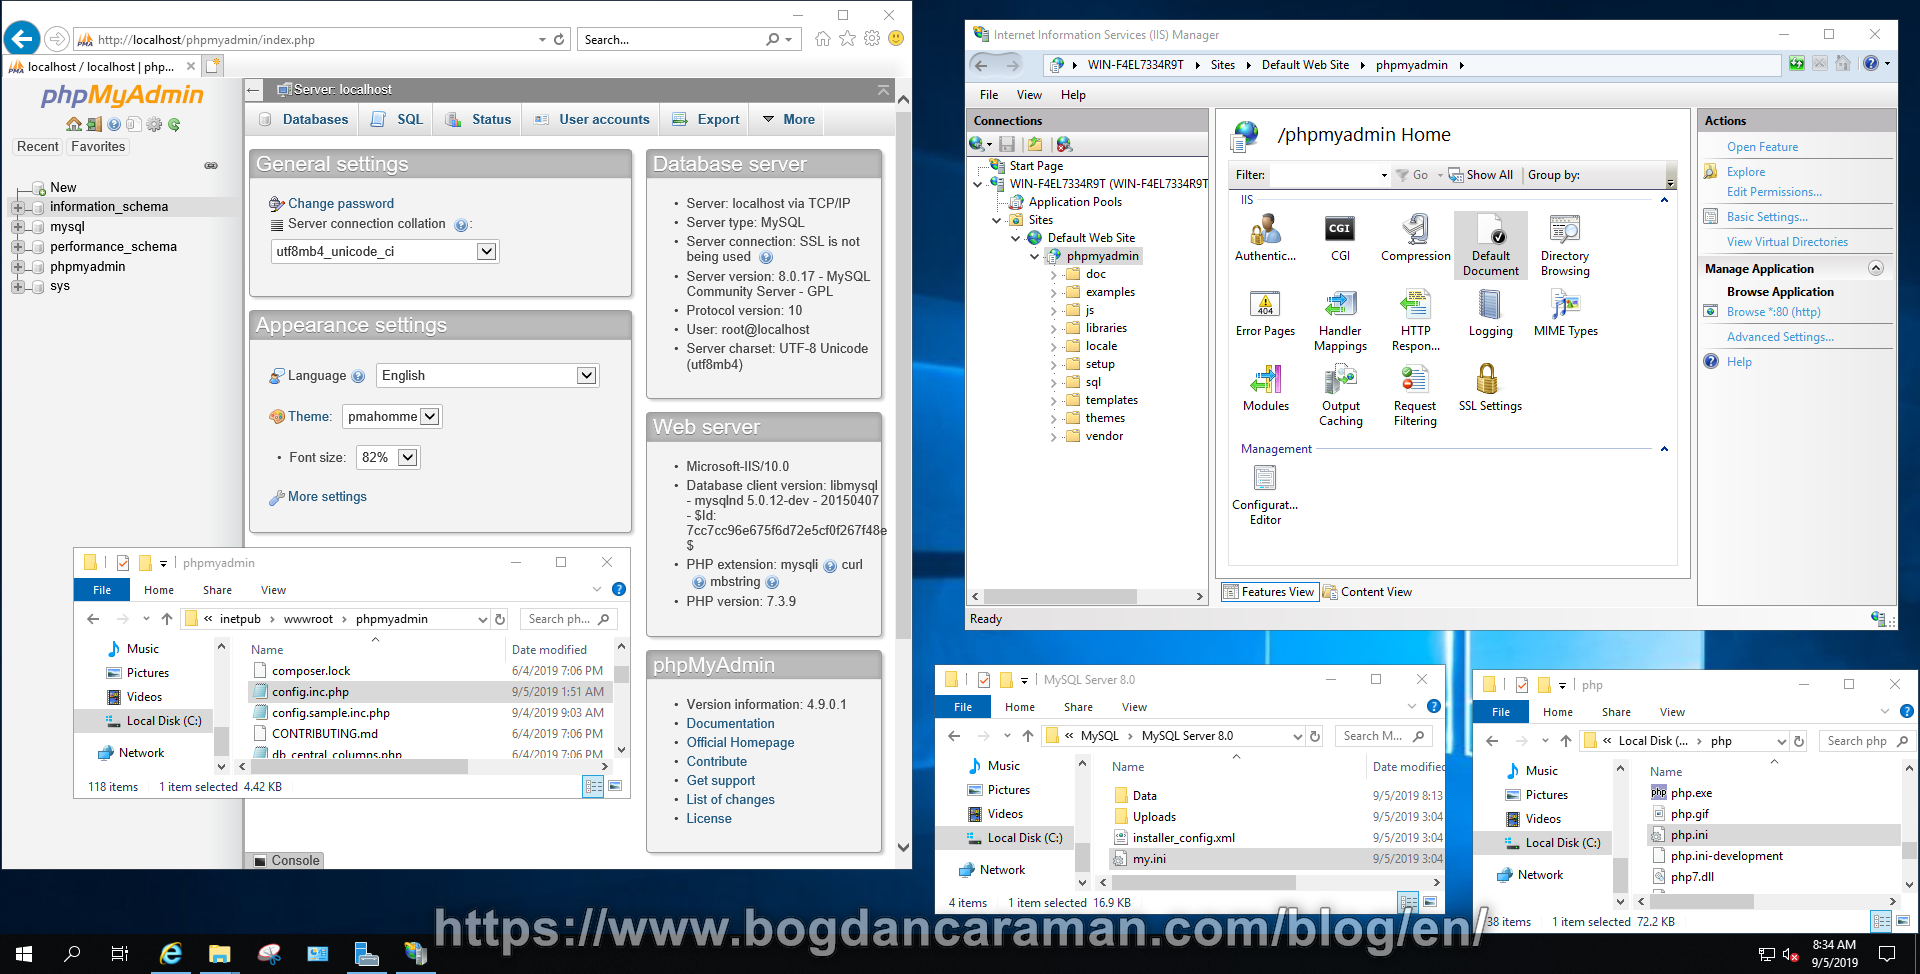Screen dimensions: 1920x974
Task: Open the Compression feature icon
Action: tap(1415, 238)
